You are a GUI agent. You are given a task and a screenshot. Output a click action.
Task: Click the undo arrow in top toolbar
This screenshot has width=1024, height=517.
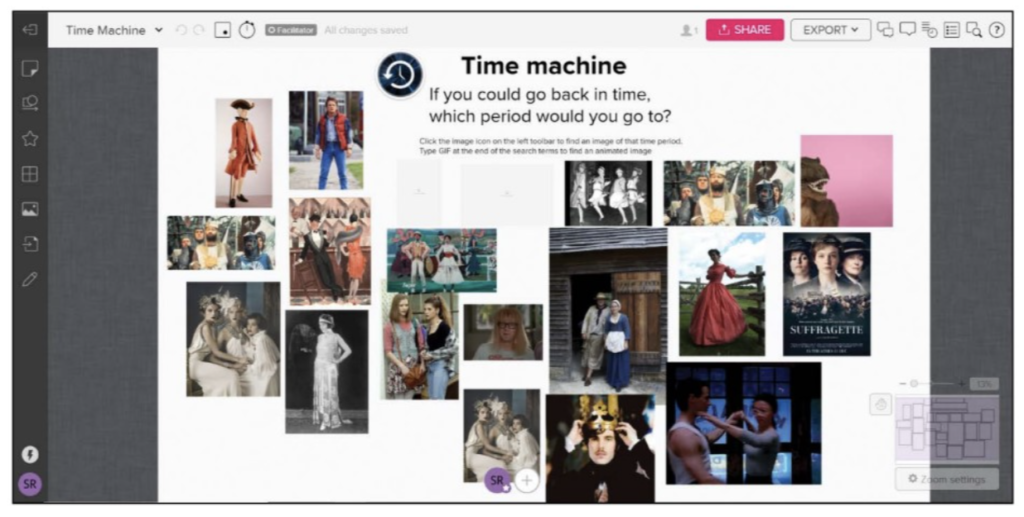click(x=182, y=30)
